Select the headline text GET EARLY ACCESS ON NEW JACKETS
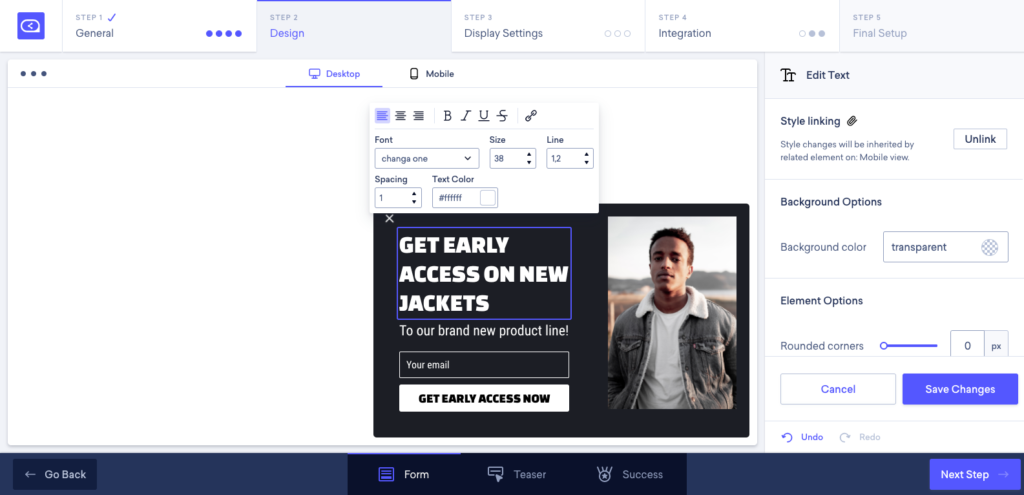Screen dimensions: 1024x495 [484, 274]
